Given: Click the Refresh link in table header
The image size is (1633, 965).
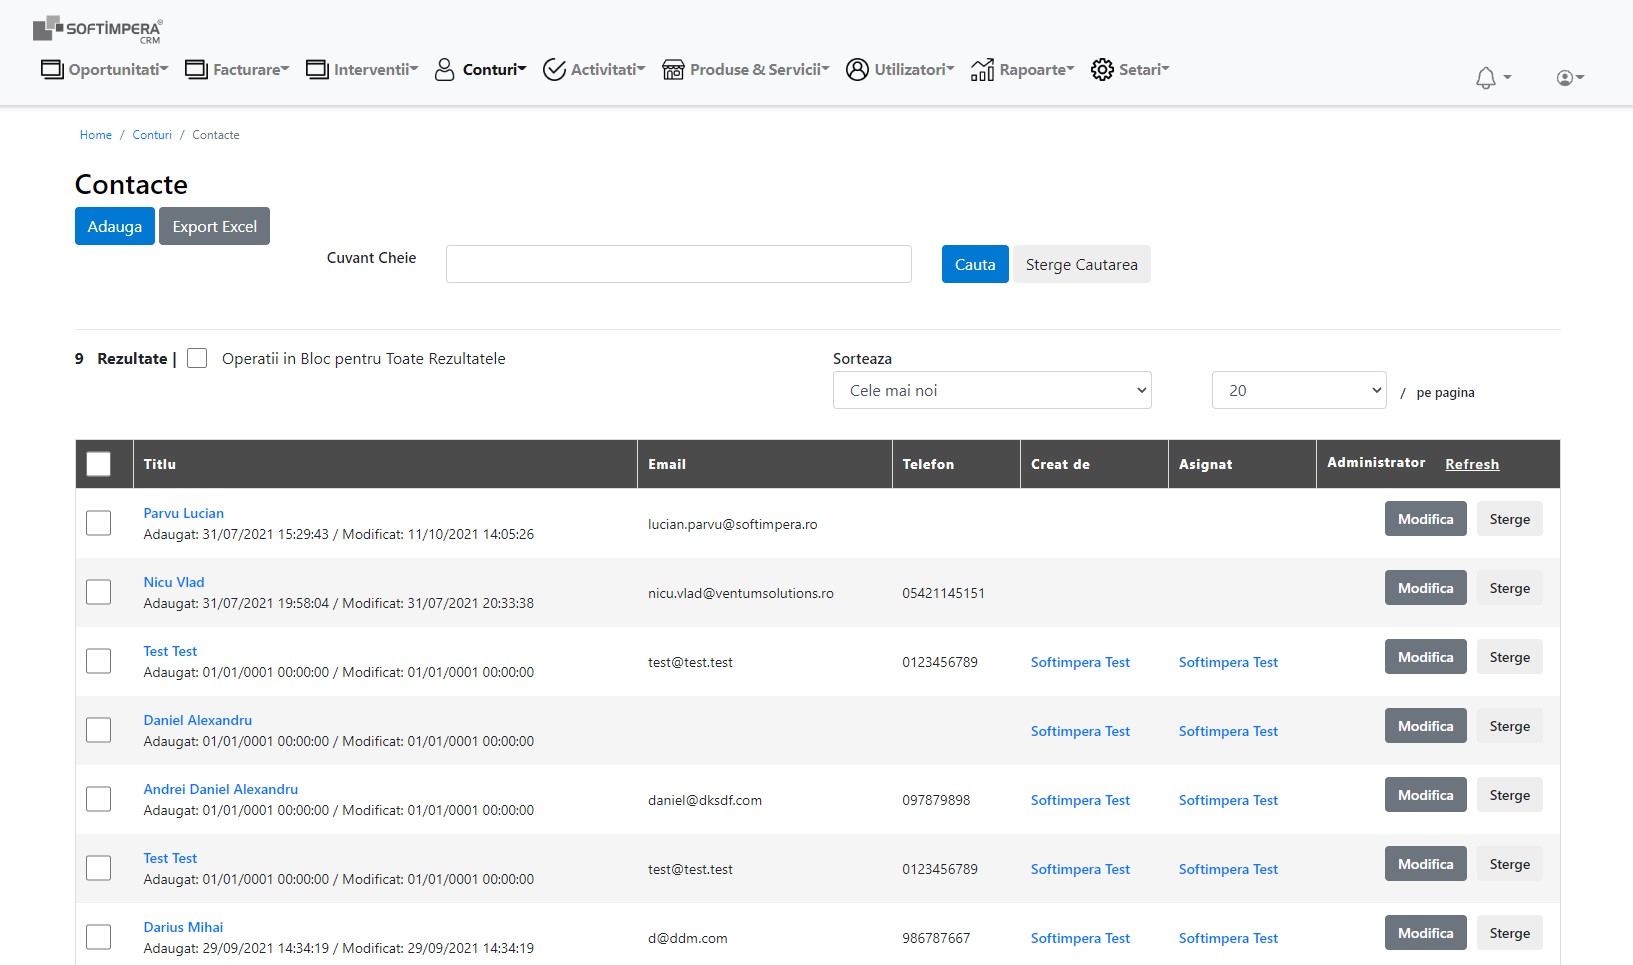Looking at the screenshot, I should pos(1472,464).
